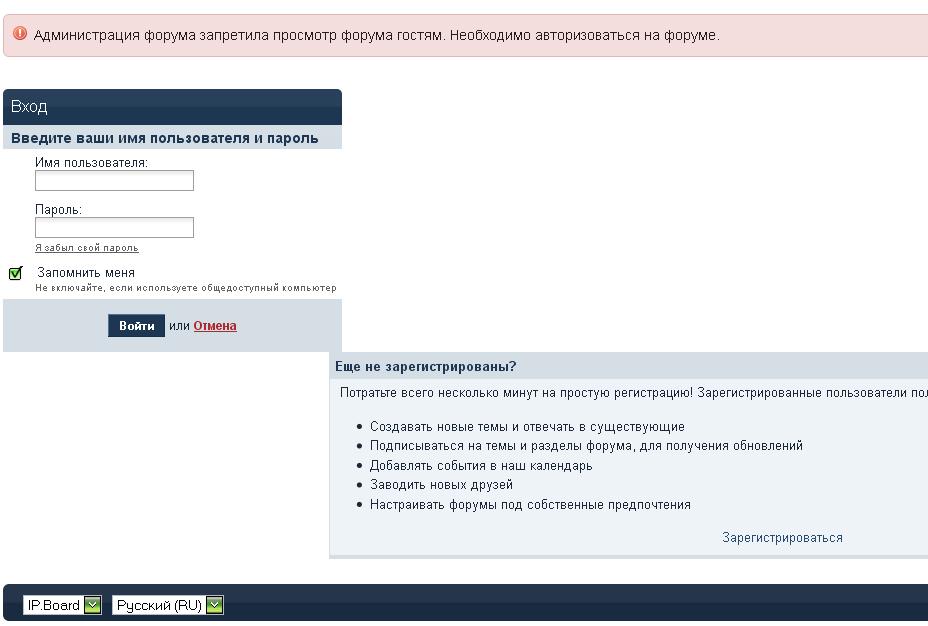The height and width of the screenshot is (626, 928).
Task: Focus the "Имя пользователя" input field
Action: click(114, 181)
